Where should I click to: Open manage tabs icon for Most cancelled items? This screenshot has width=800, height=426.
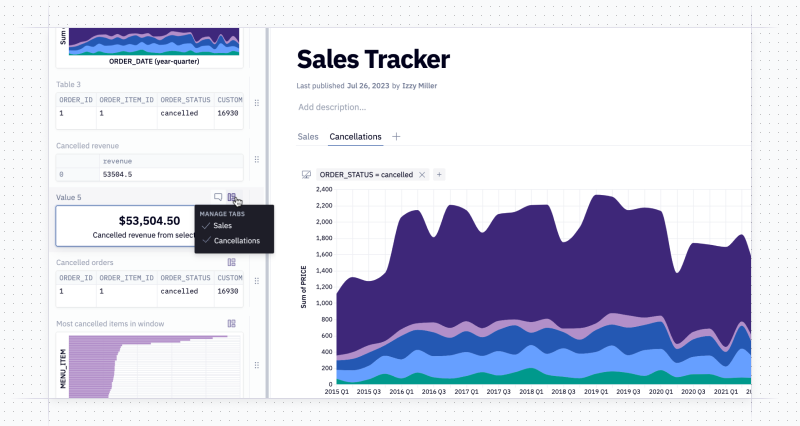pos(232,323)
